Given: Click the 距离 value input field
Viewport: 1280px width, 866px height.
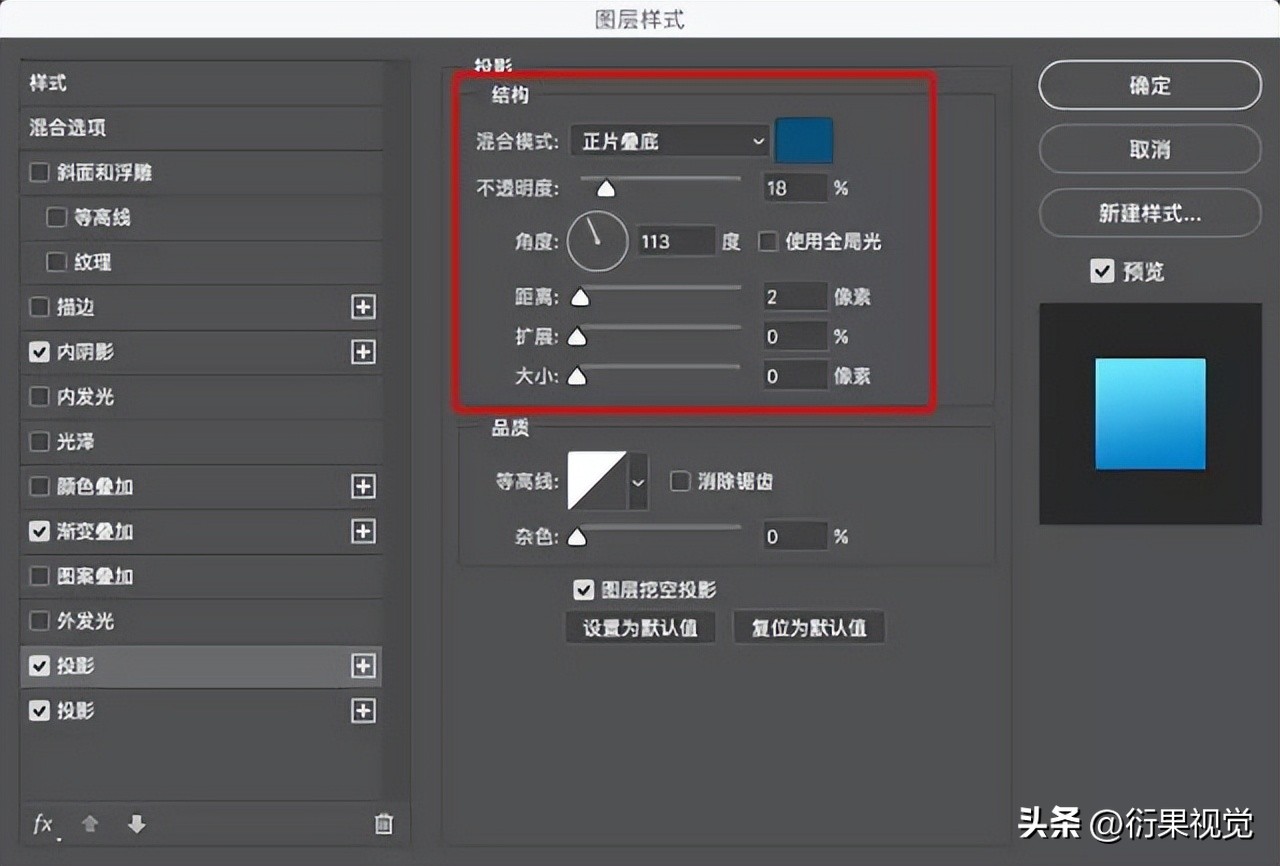Looking at the screenshot, I should tap(794, 296).
